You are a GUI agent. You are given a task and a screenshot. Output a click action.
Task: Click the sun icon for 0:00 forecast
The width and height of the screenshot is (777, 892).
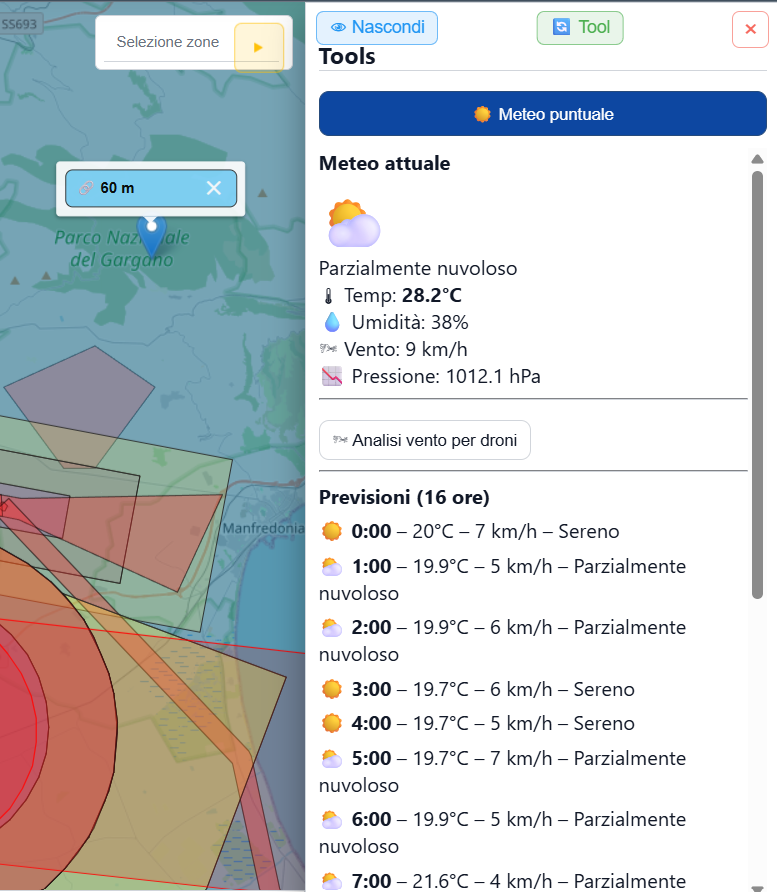tap(332, 531)
